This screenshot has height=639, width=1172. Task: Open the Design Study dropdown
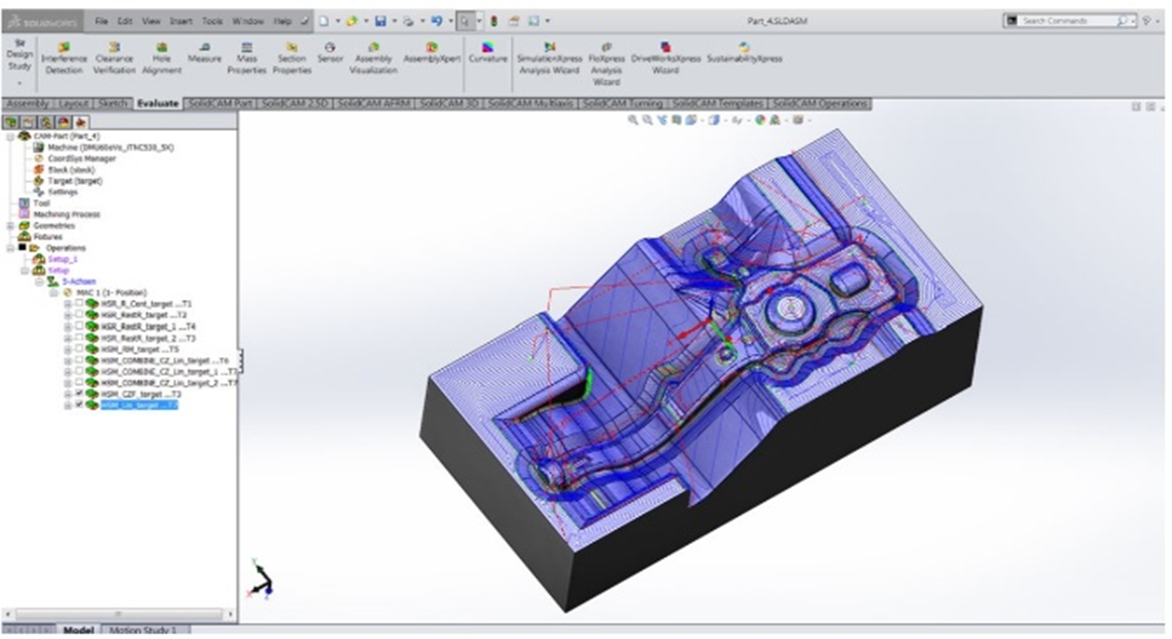click(x=18, y=82)
